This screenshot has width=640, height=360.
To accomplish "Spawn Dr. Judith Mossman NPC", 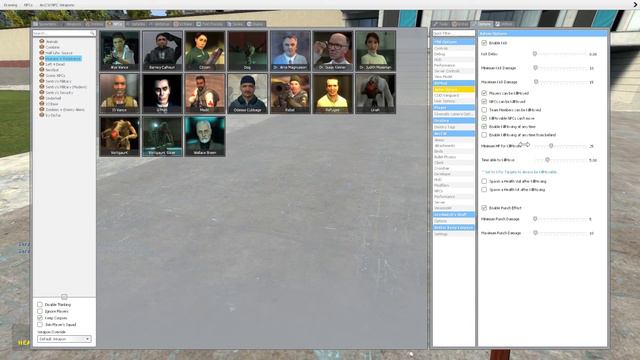I will click(x=376, y=51).
